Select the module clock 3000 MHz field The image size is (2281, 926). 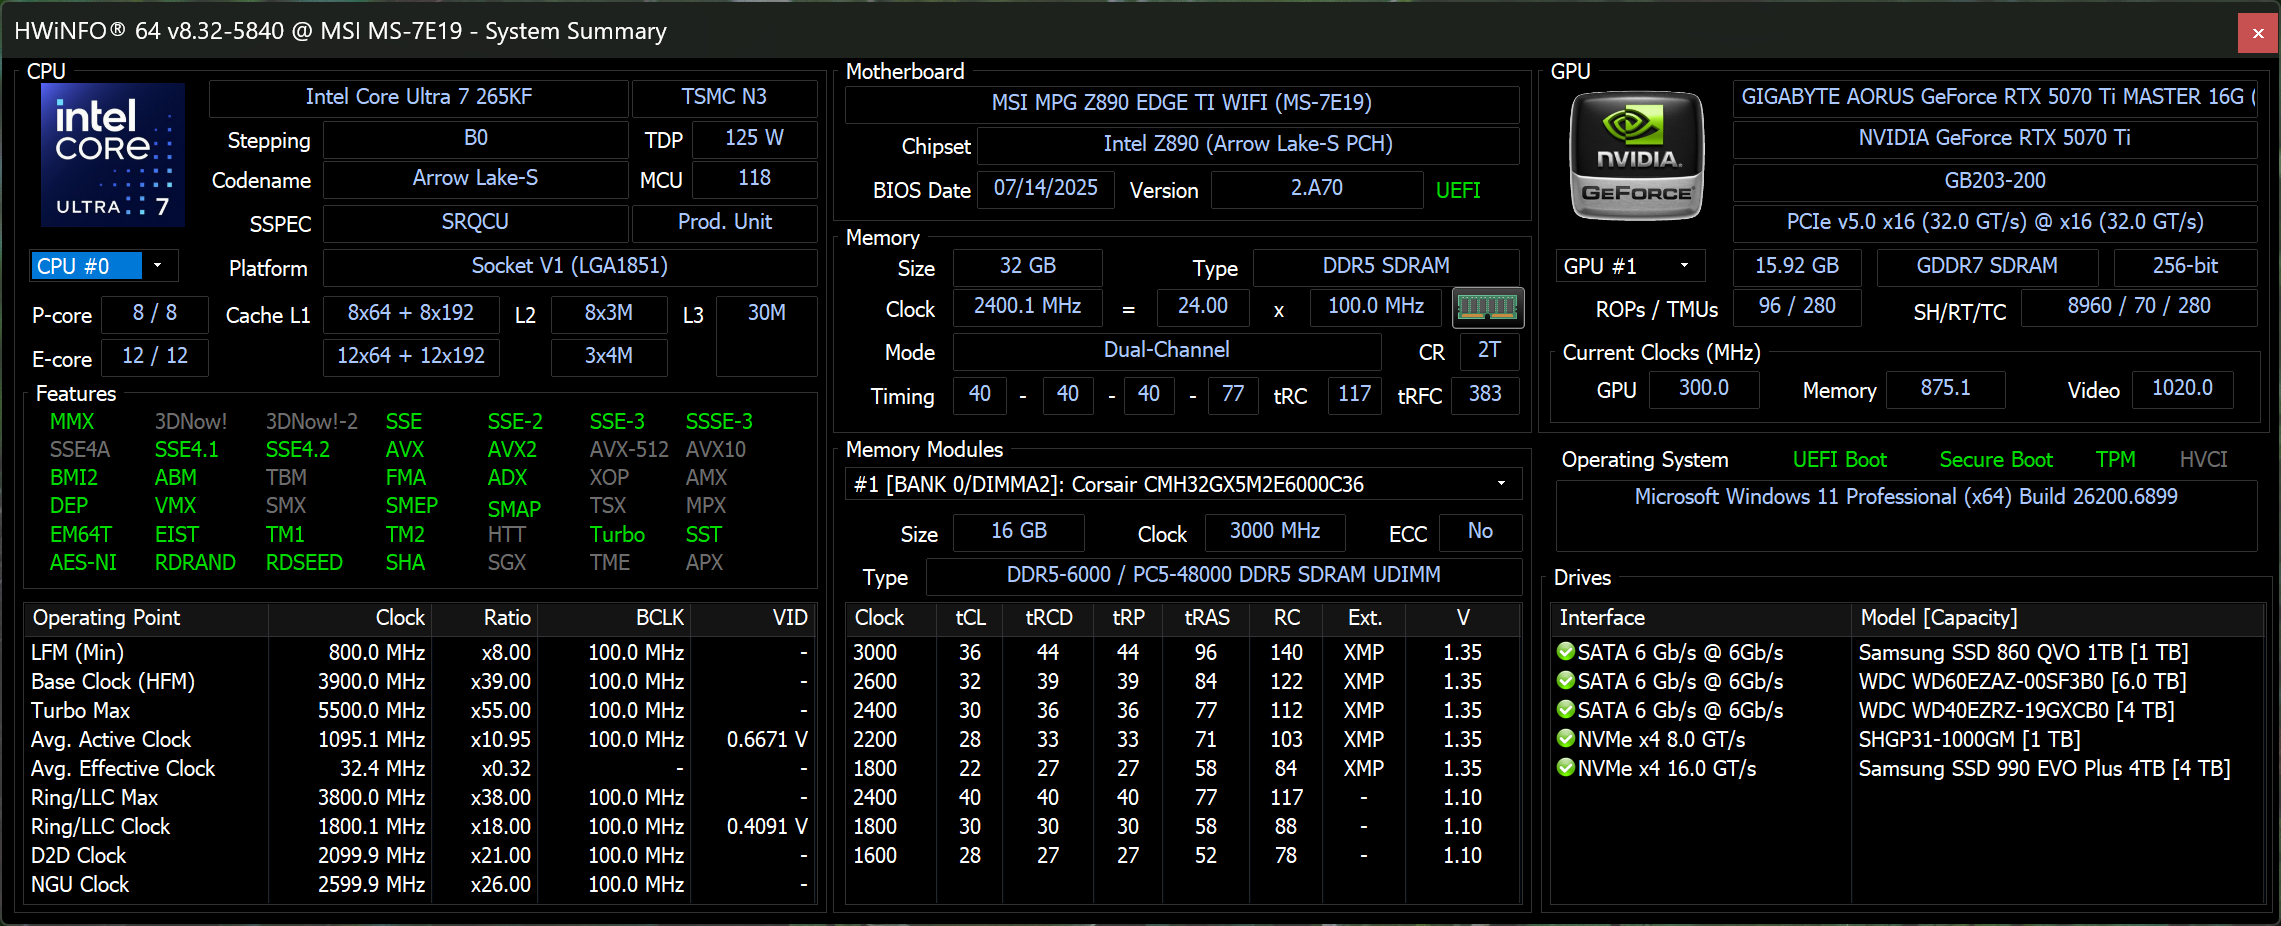coord(1274,531)
